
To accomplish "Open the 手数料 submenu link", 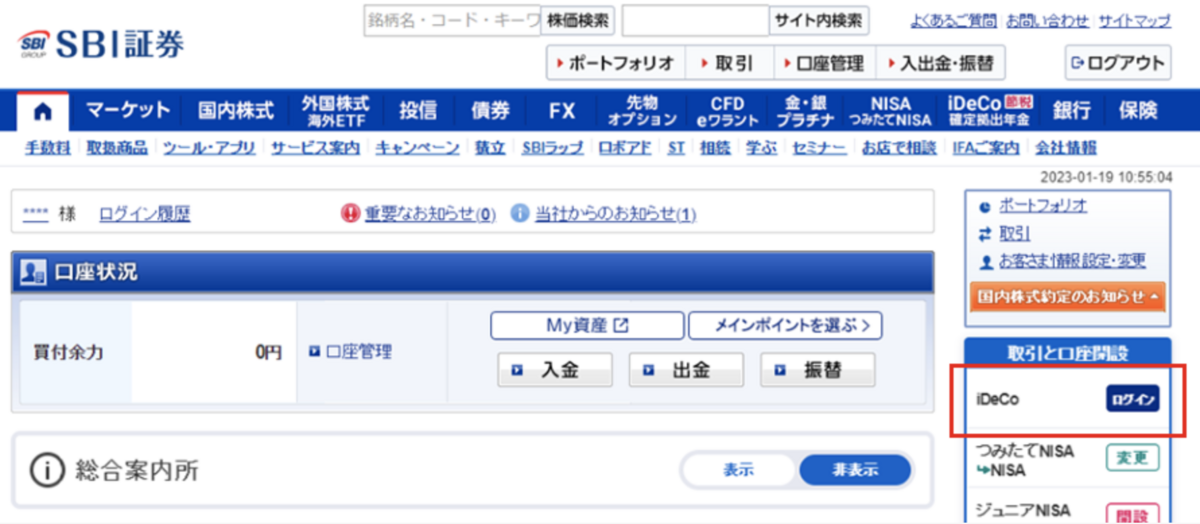I will click(47, 148).
